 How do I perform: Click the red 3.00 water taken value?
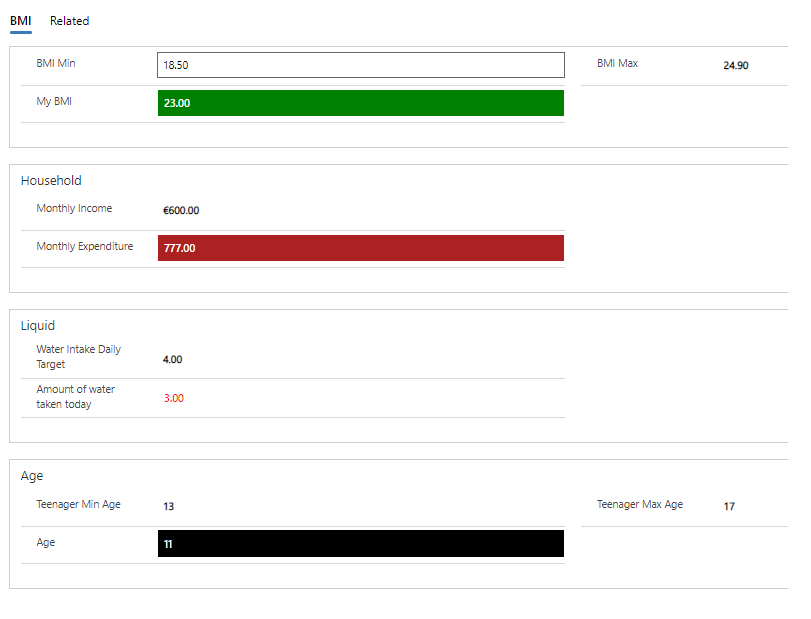click(x=174, y=398)
